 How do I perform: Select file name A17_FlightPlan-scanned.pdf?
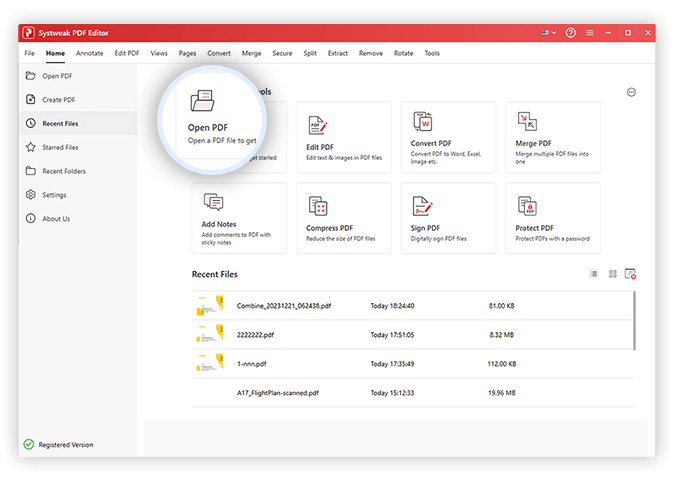[x=278, y=393]
